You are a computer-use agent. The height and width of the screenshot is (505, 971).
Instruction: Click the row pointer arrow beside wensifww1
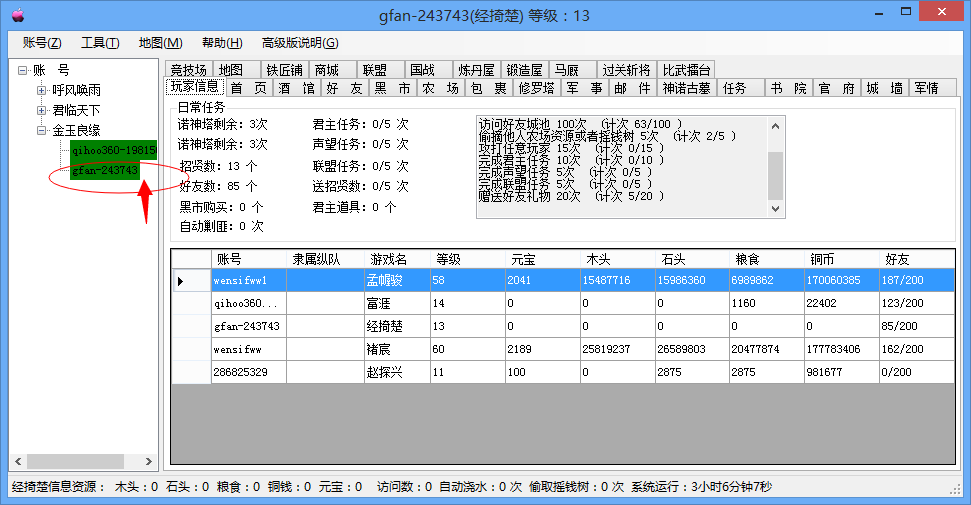(181, 281)
